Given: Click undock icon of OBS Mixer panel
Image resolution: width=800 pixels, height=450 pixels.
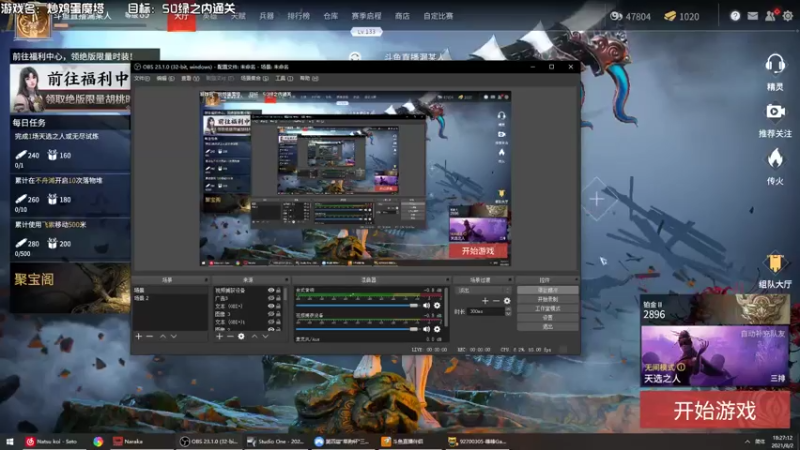Looking at the screenshot, I should [447, 280].
